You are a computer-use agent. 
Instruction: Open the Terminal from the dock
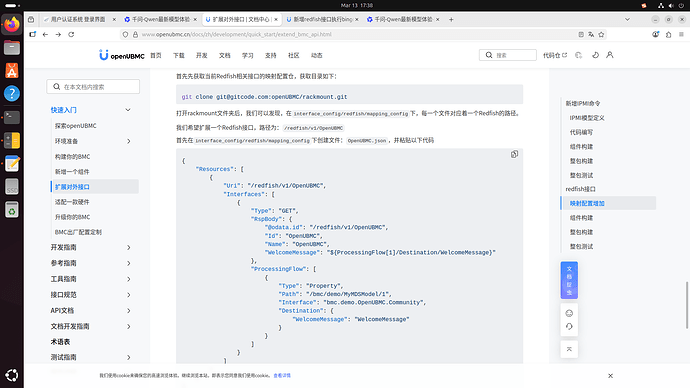[x=12, y=117]
